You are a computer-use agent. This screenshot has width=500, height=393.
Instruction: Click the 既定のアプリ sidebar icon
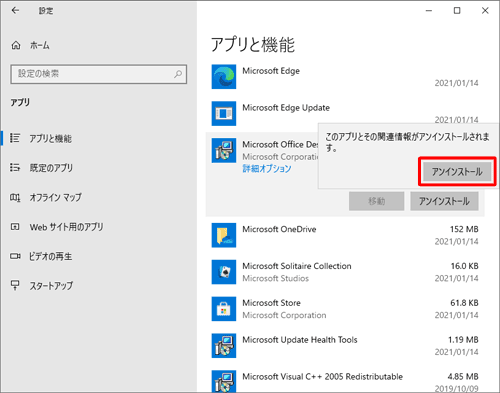point(15,167)
